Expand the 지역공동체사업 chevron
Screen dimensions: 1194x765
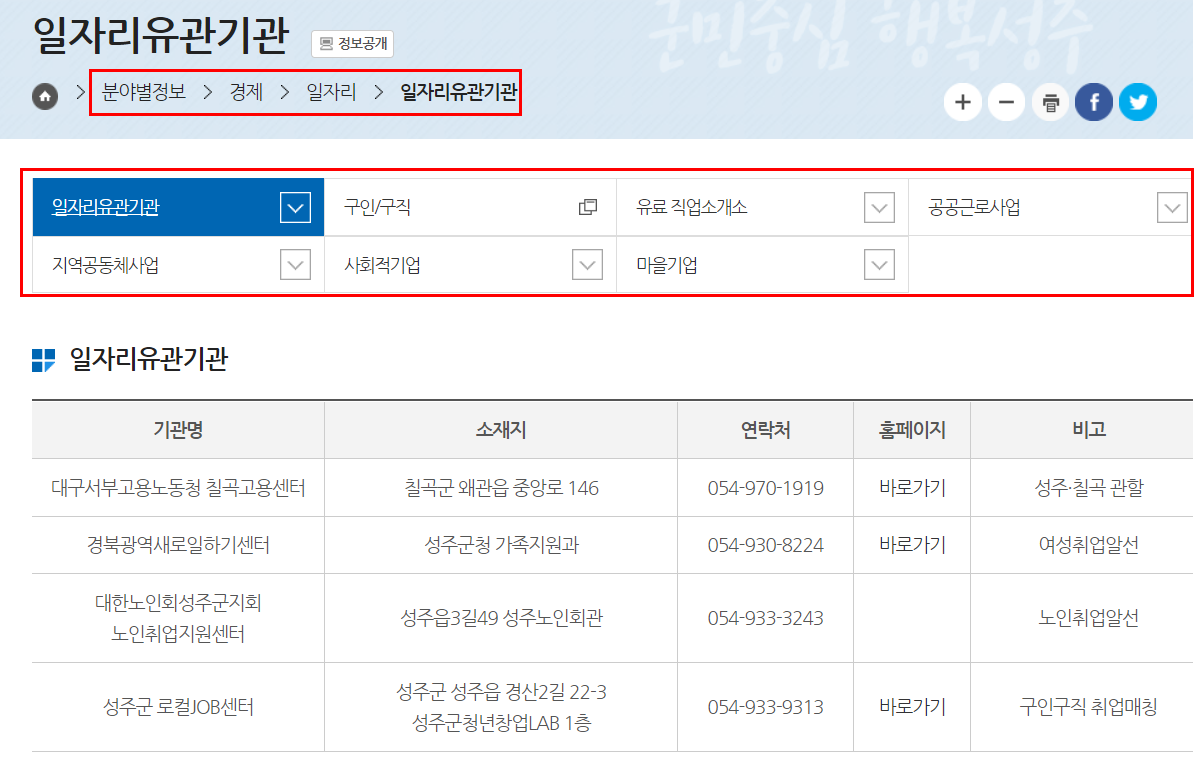295,265
